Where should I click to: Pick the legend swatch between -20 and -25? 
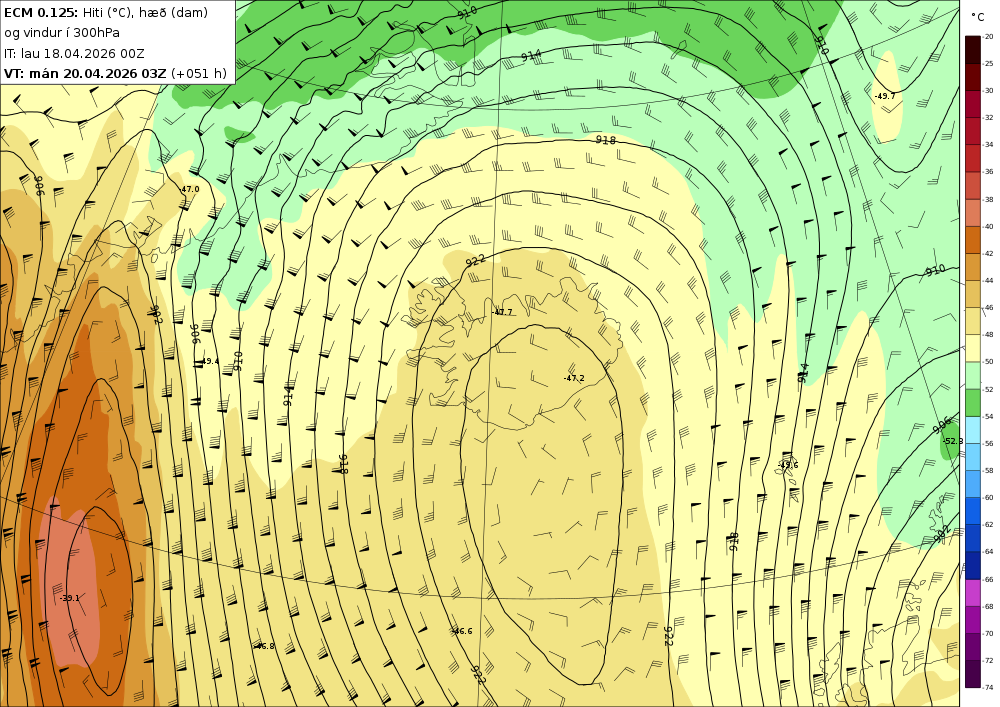click(973, 50)
